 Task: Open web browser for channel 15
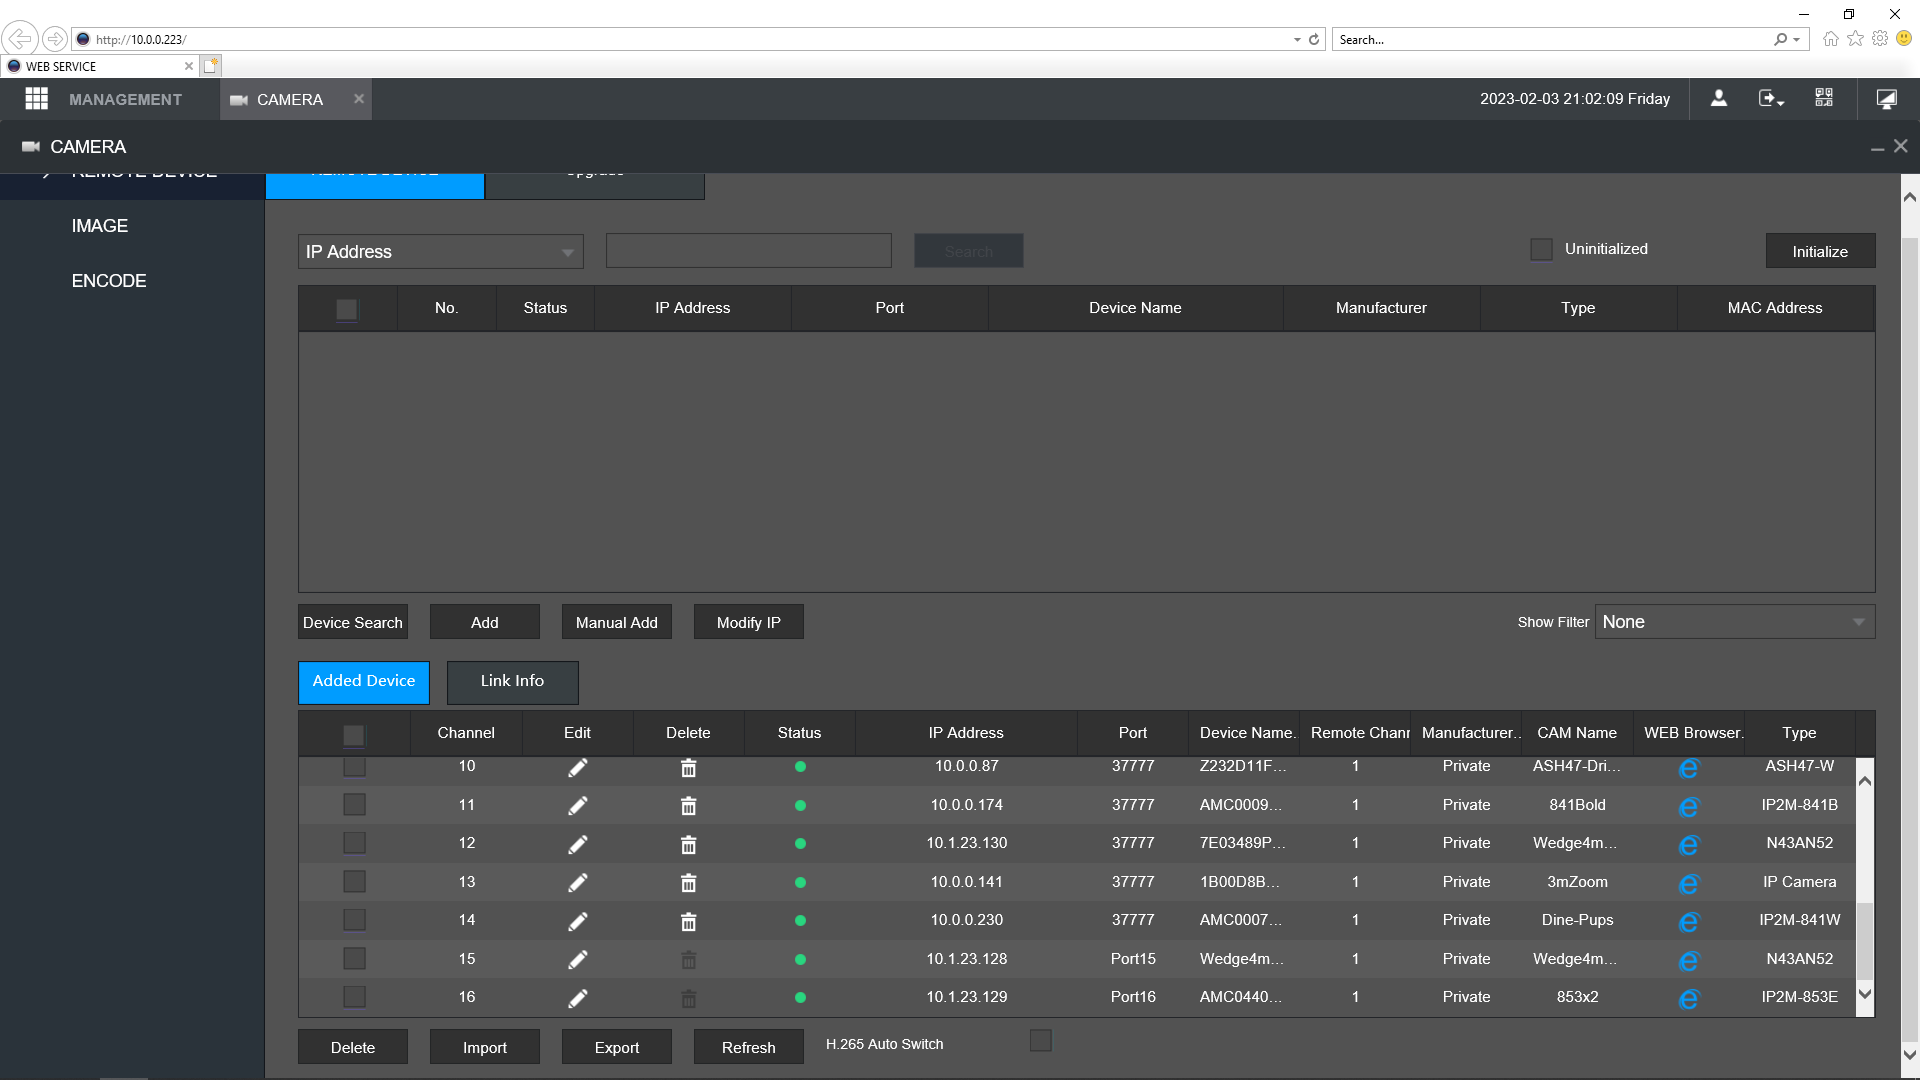(x=1688, y=960)
